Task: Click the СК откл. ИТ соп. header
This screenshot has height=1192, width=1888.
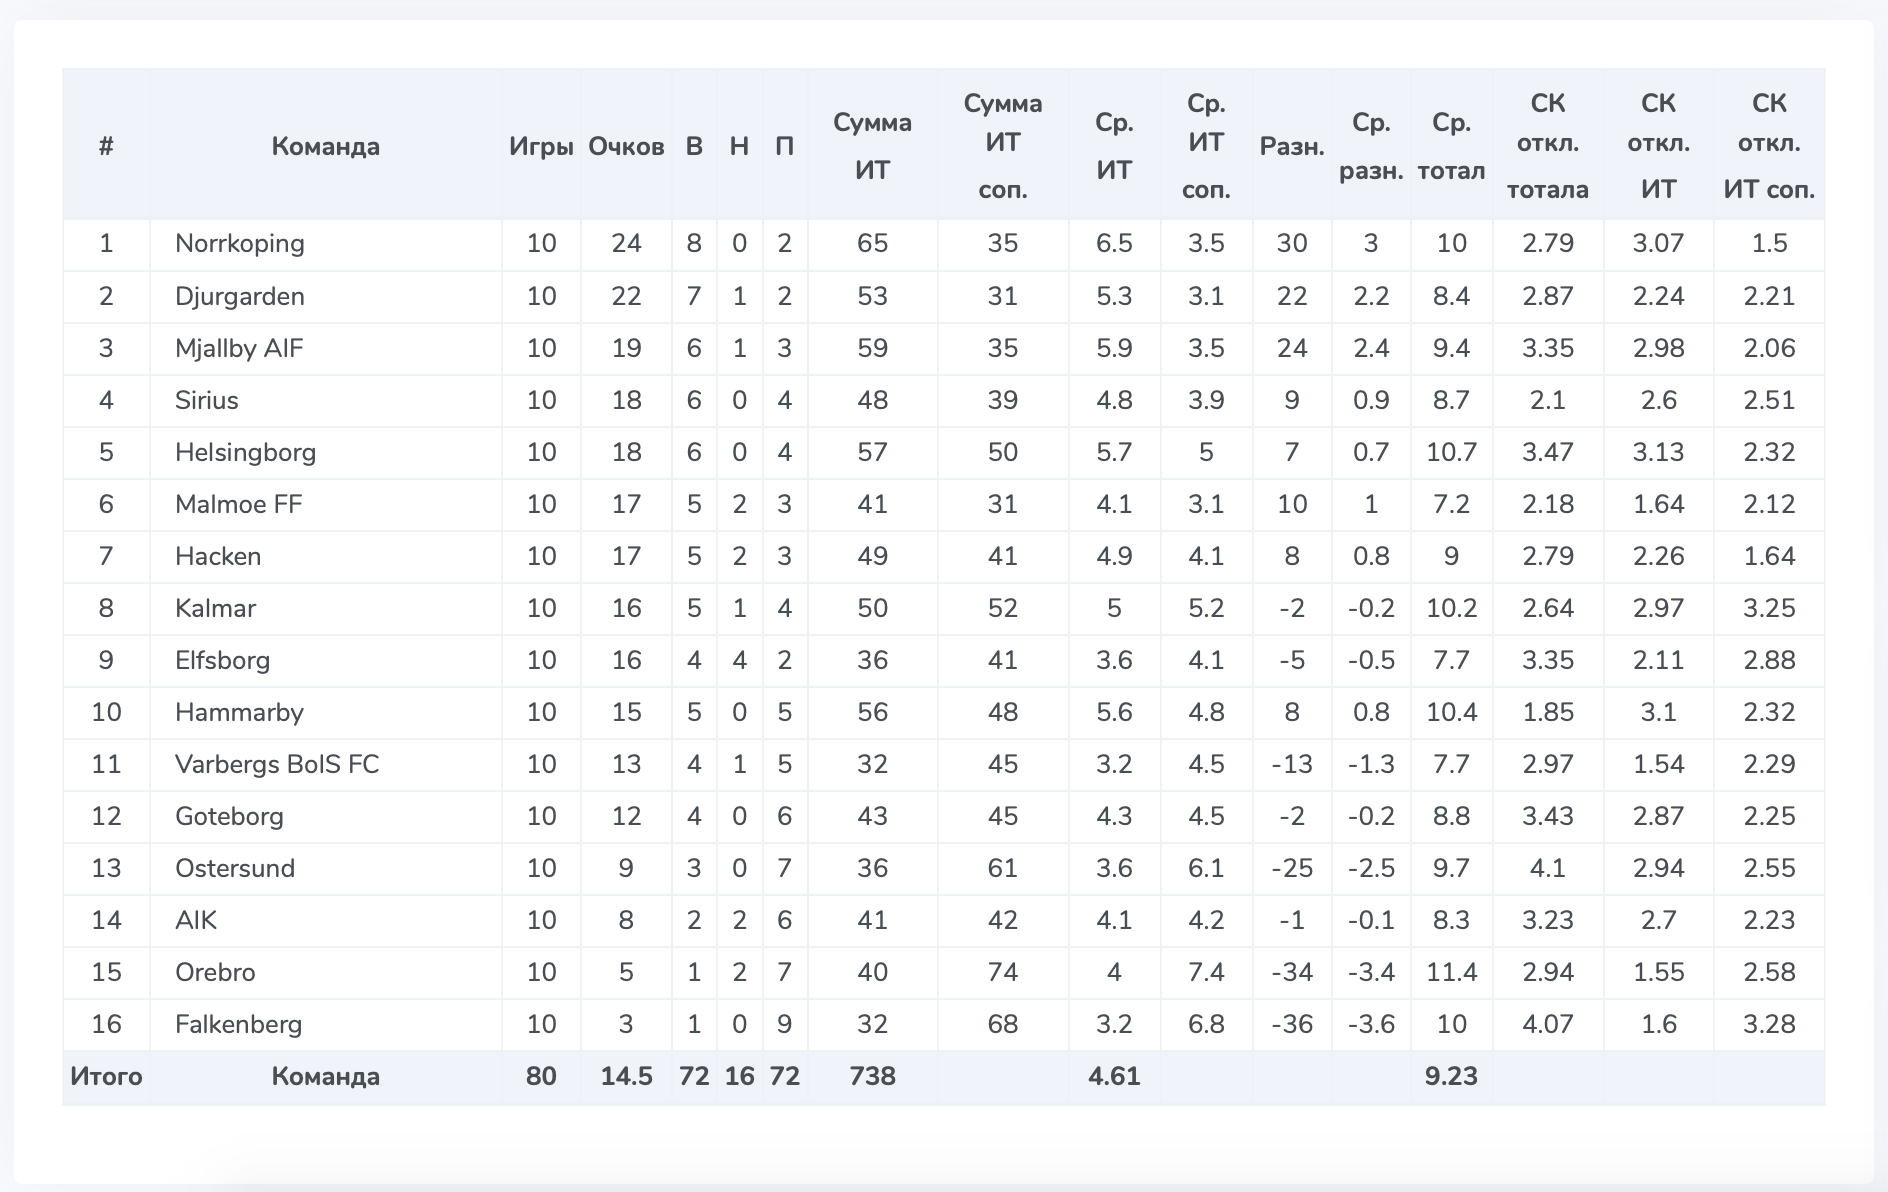Action: coord(1769,146)
